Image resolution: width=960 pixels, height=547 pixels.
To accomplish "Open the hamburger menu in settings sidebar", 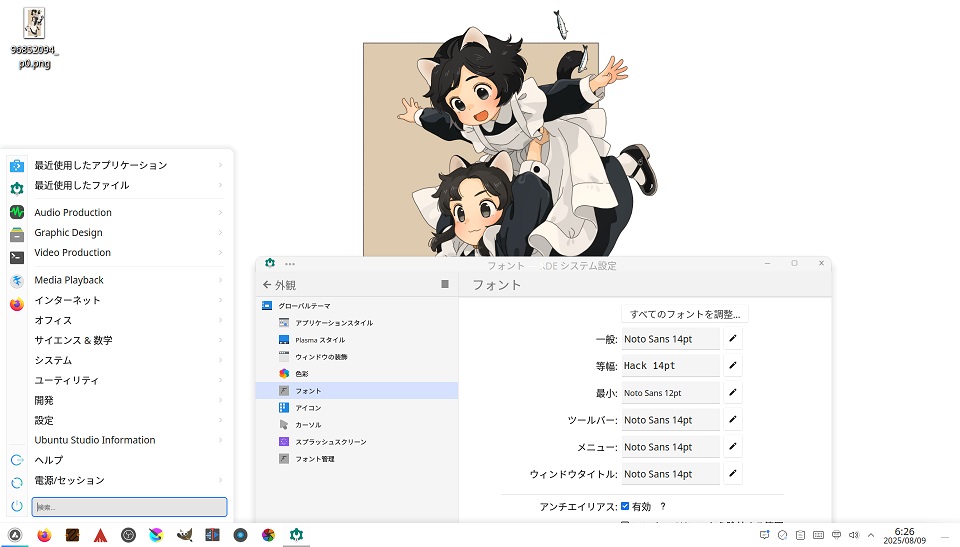I will (445, 284).
